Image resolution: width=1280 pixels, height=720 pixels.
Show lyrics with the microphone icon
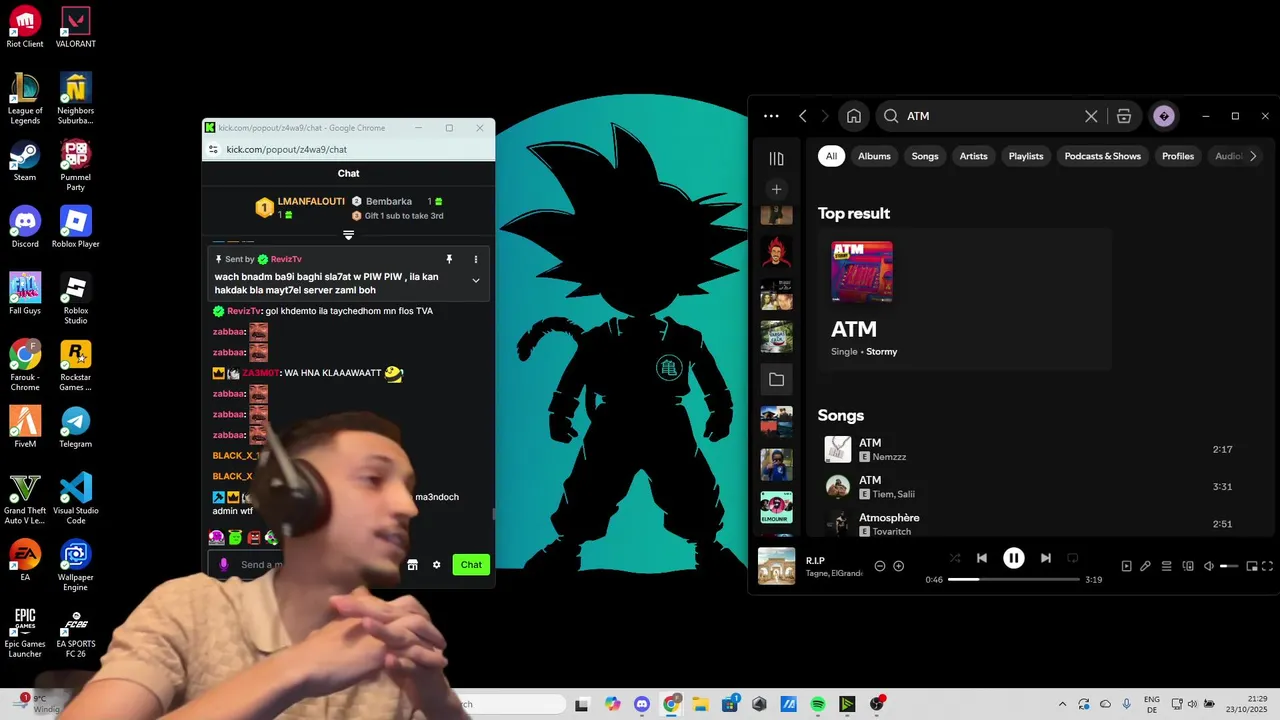point(1146,566)
